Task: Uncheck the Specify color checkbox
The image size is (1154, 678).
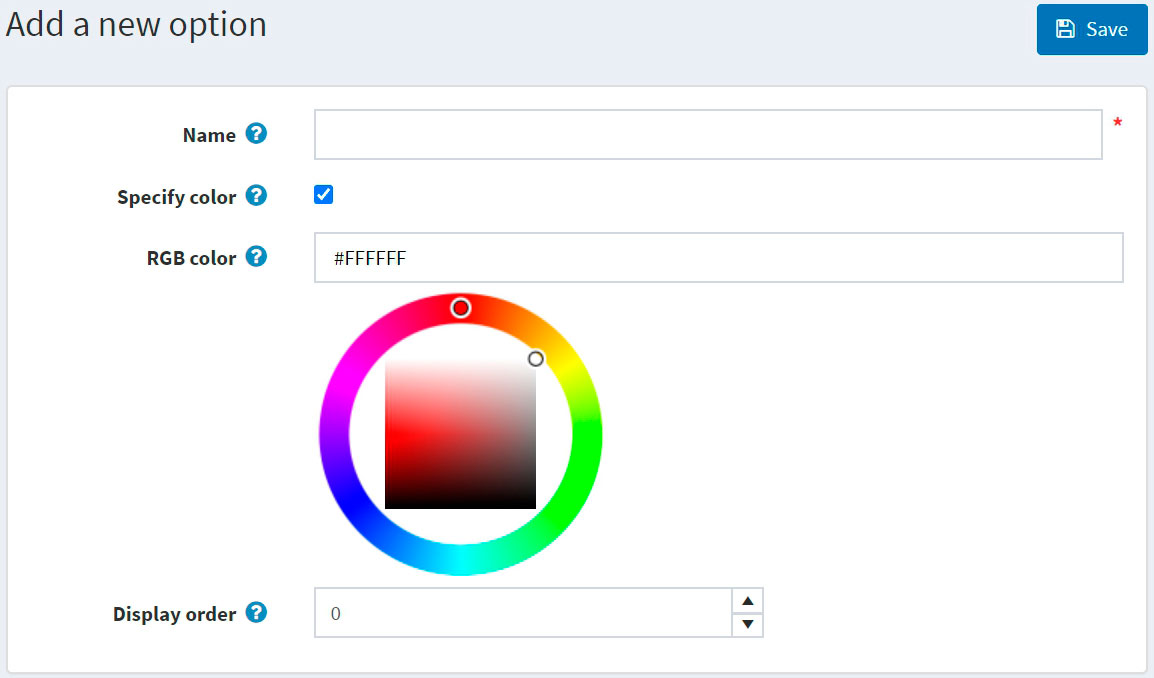Action: 323,194
